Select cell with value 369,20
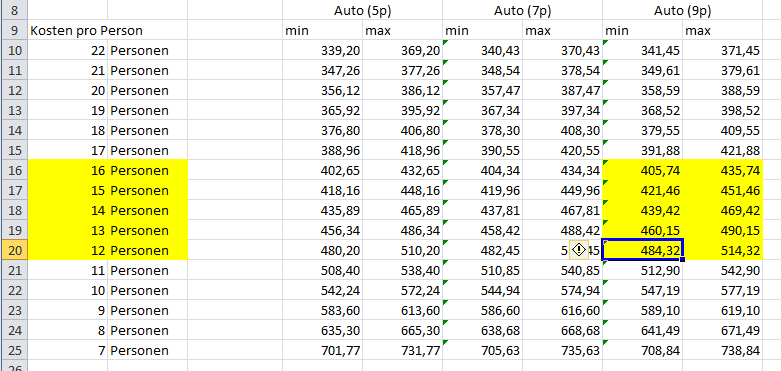 [402, 50]
